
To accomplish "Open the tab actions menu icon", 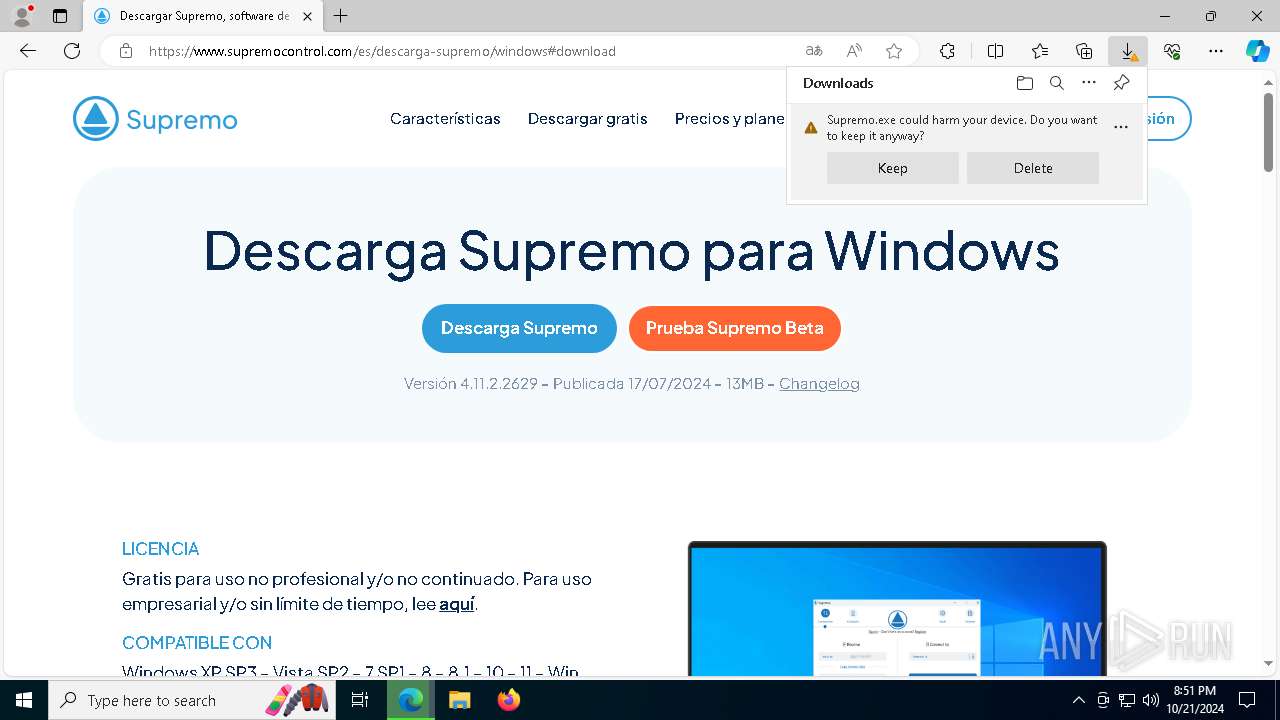I will (x=60, y=16).
